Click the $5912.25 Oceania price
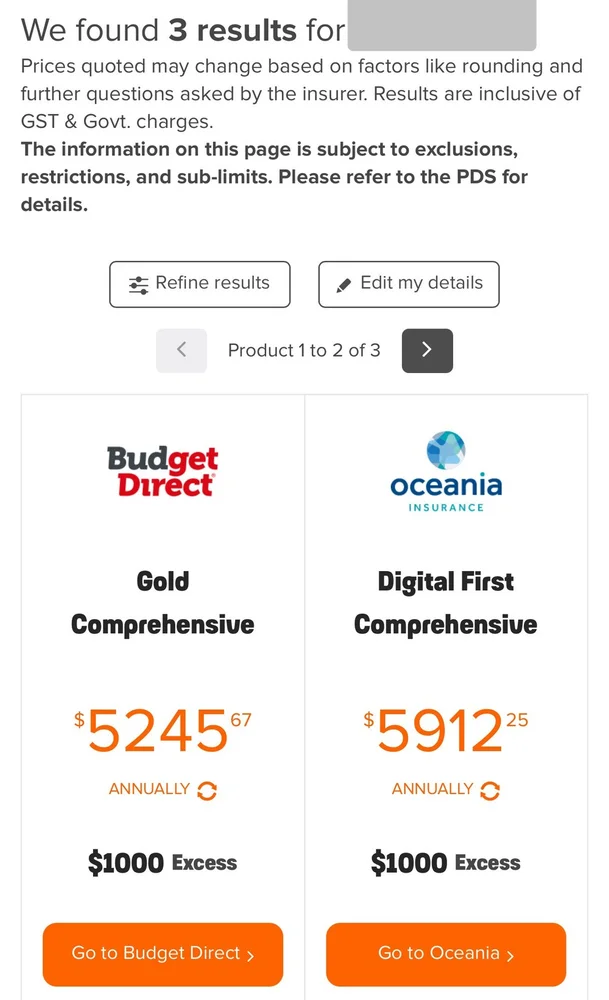Screen dimensions: 609x1000 point(446,730)
